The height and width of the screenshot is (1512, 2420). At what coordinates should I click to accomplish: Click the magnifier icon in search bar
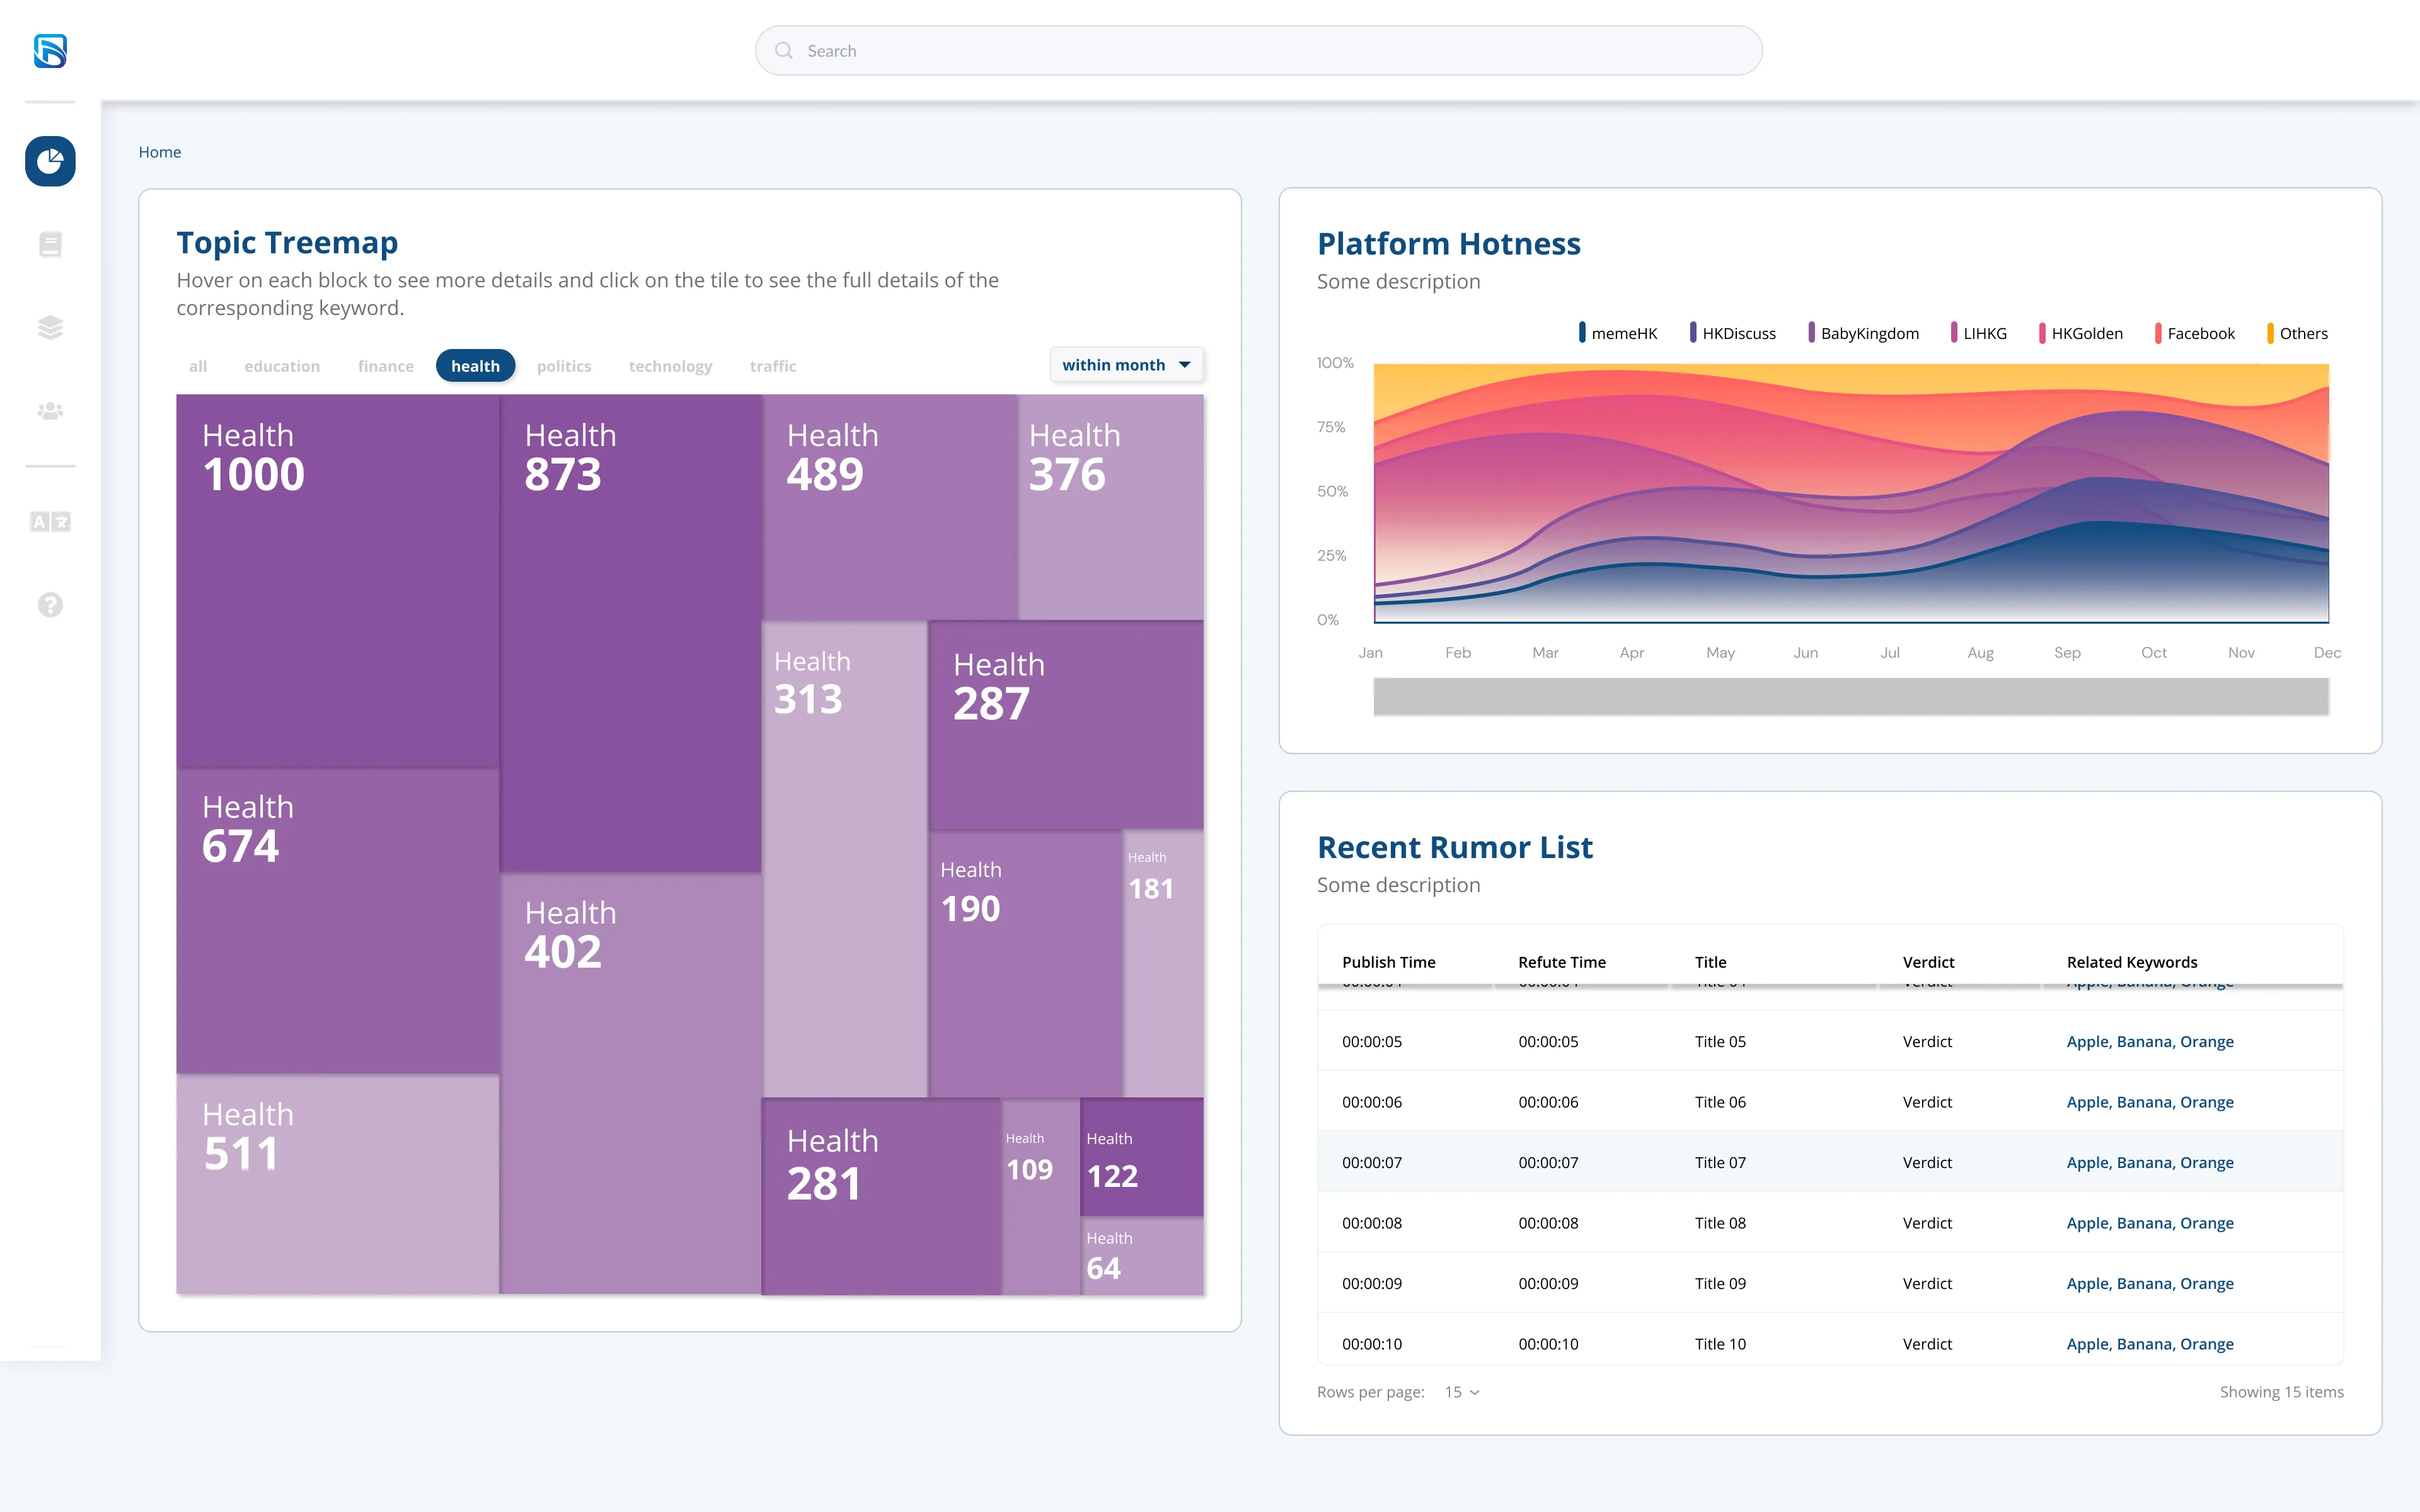pos(784,51)
